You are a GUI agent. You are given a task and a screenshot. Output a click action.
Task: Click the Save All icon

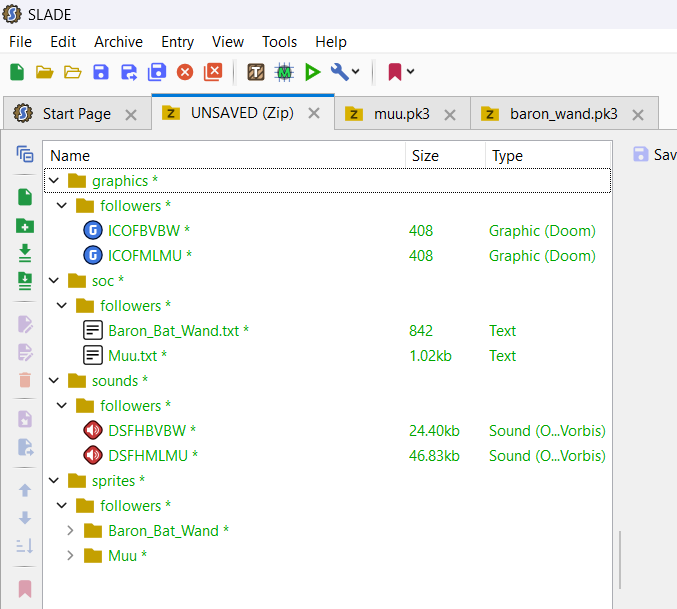(x=157, y=72)
